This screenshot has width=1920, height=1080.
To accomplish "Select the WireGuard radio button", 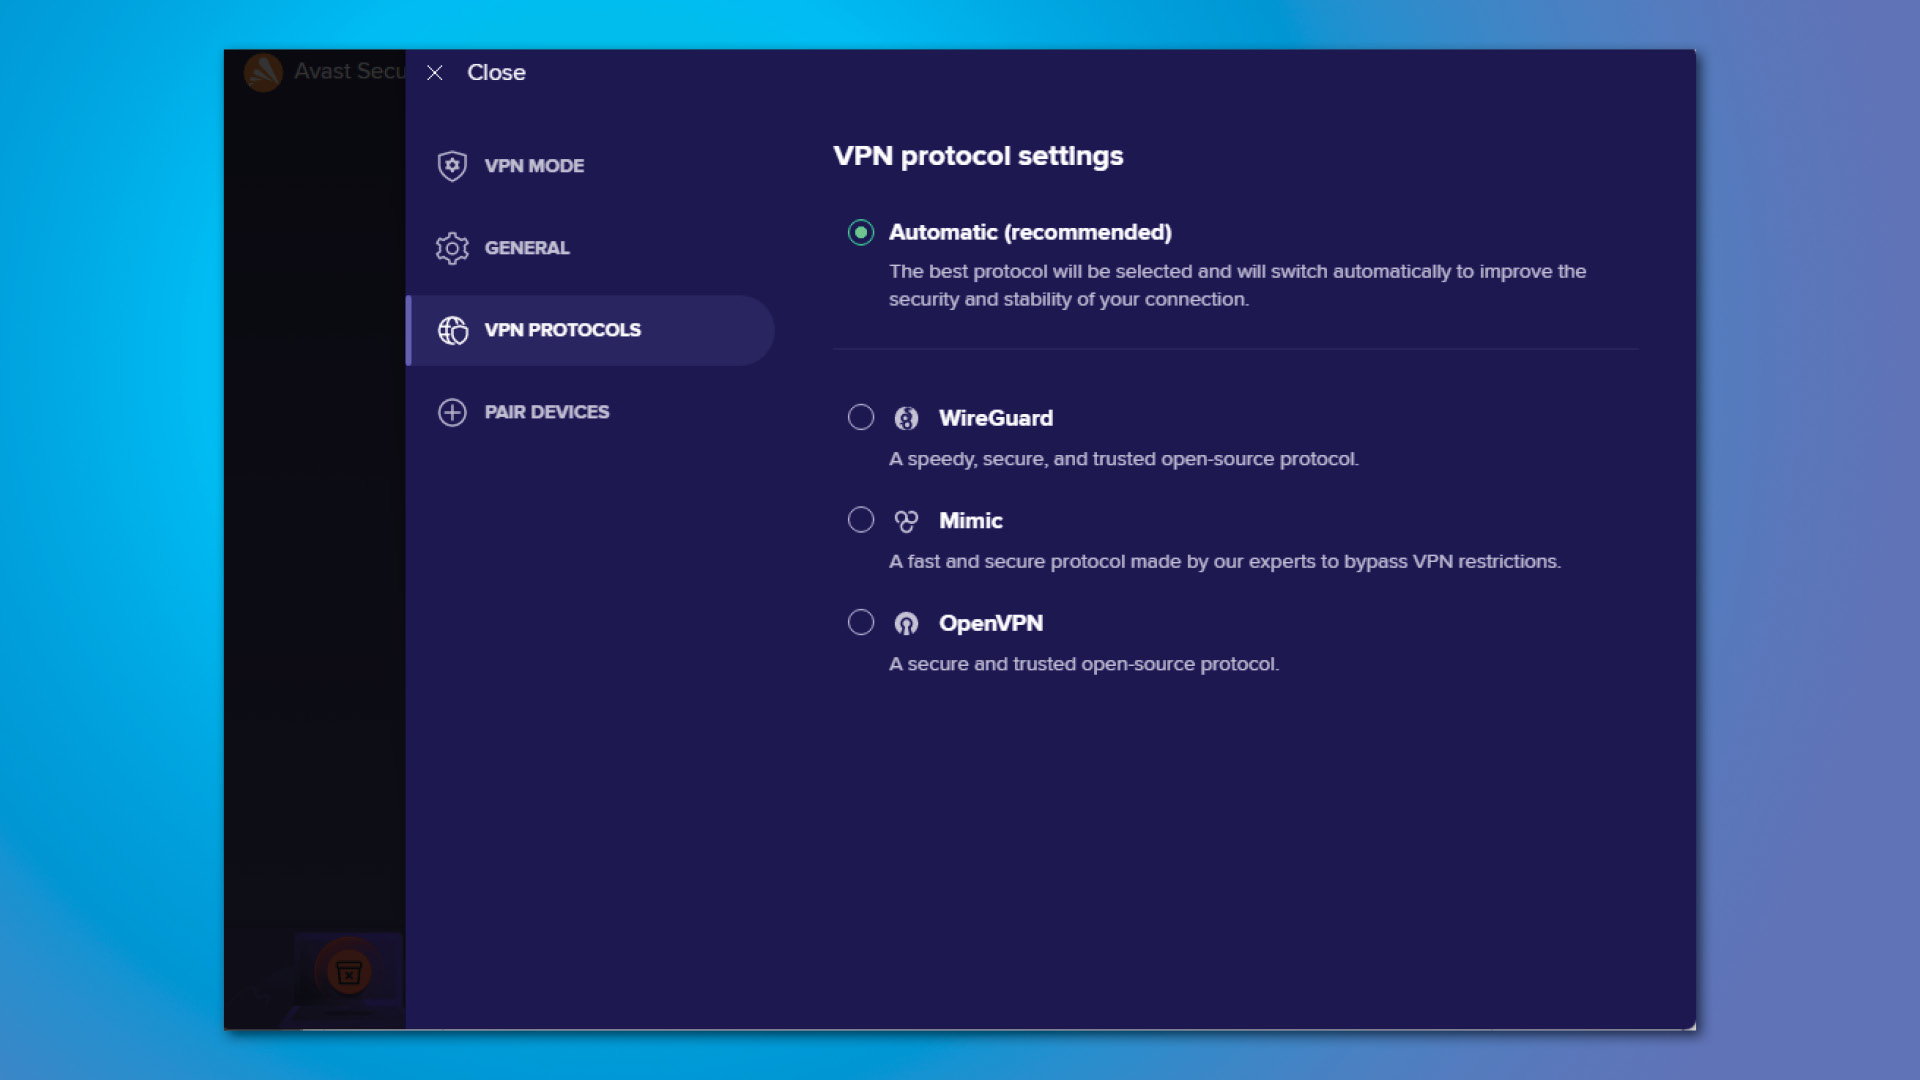I will 861,418.
